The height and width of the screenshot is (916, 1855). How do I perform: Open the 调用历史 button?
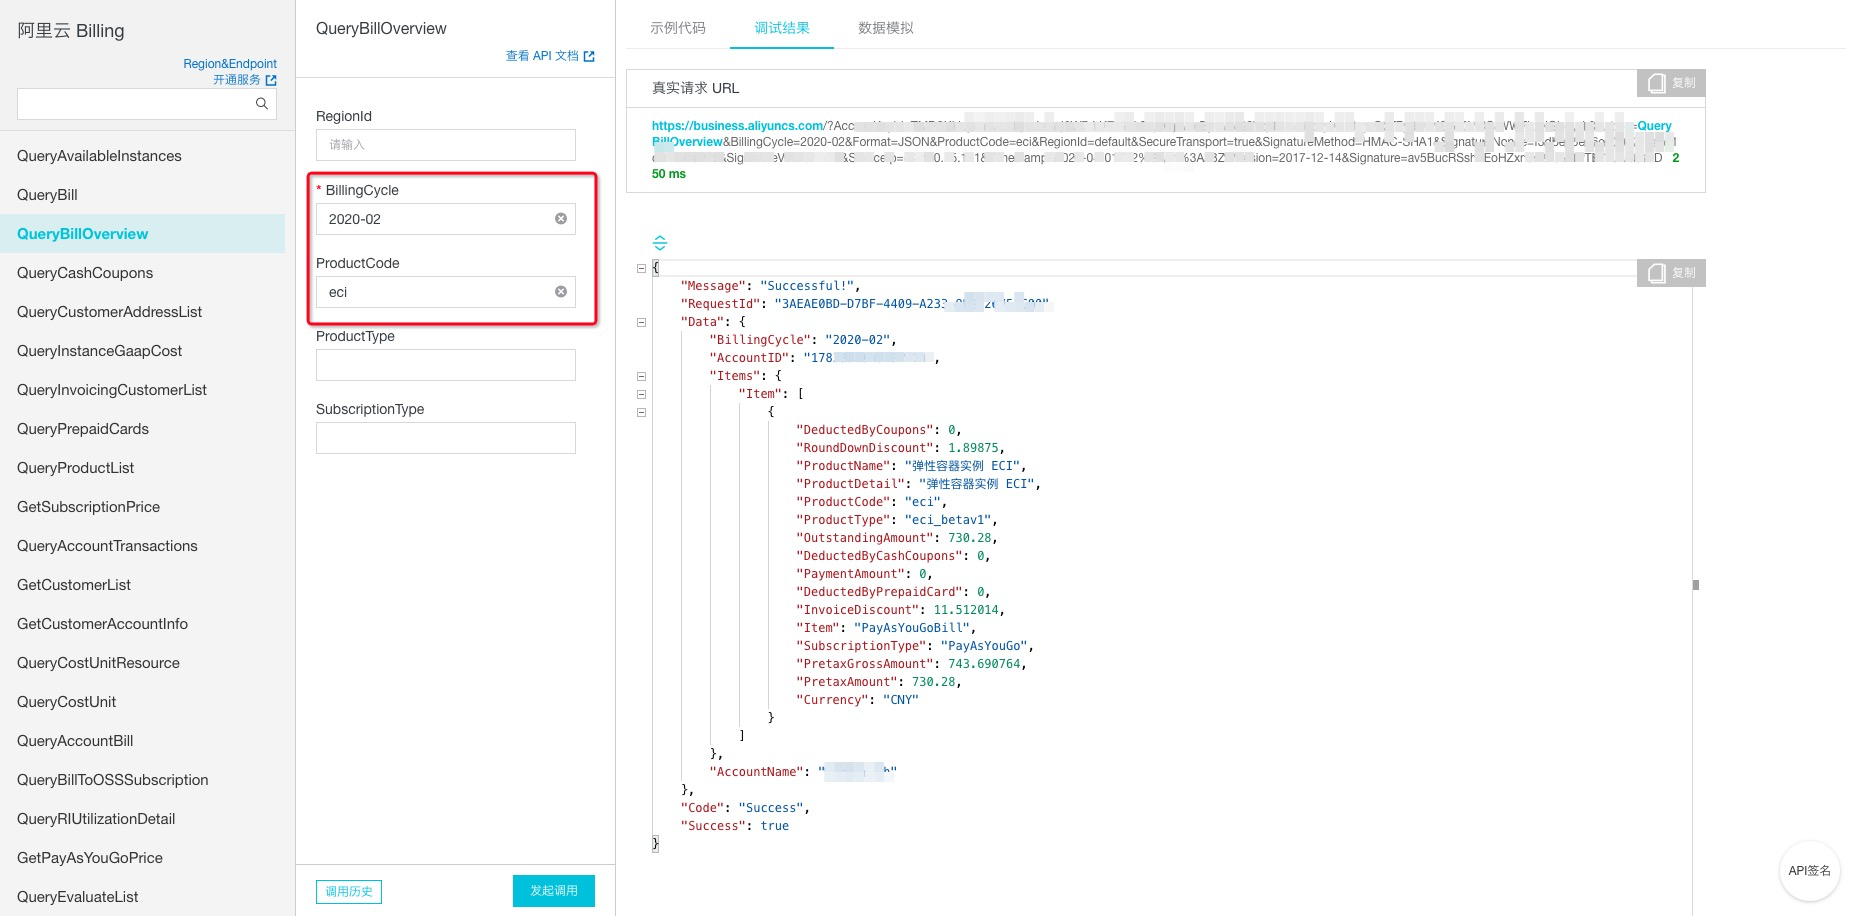point(349,892)
